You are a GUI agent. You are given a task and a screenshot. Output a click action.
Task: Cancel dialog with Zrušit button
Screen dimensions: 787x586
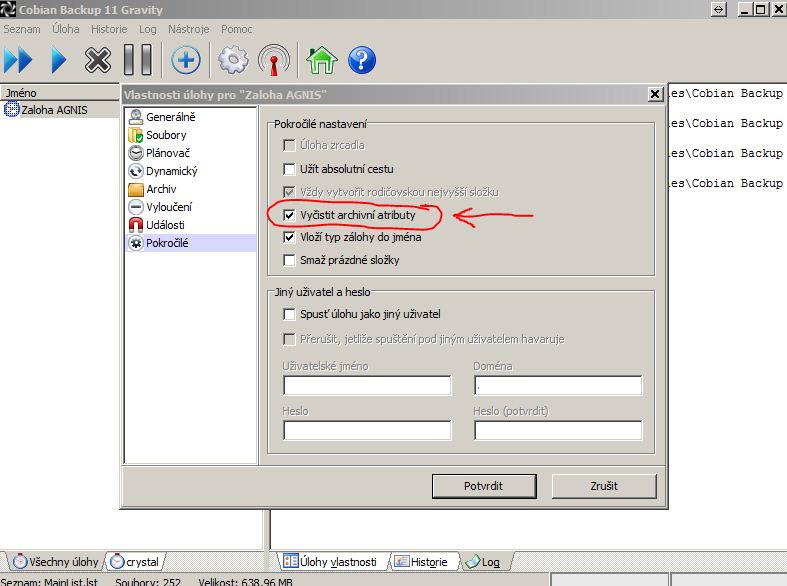[x=604, y=486]
